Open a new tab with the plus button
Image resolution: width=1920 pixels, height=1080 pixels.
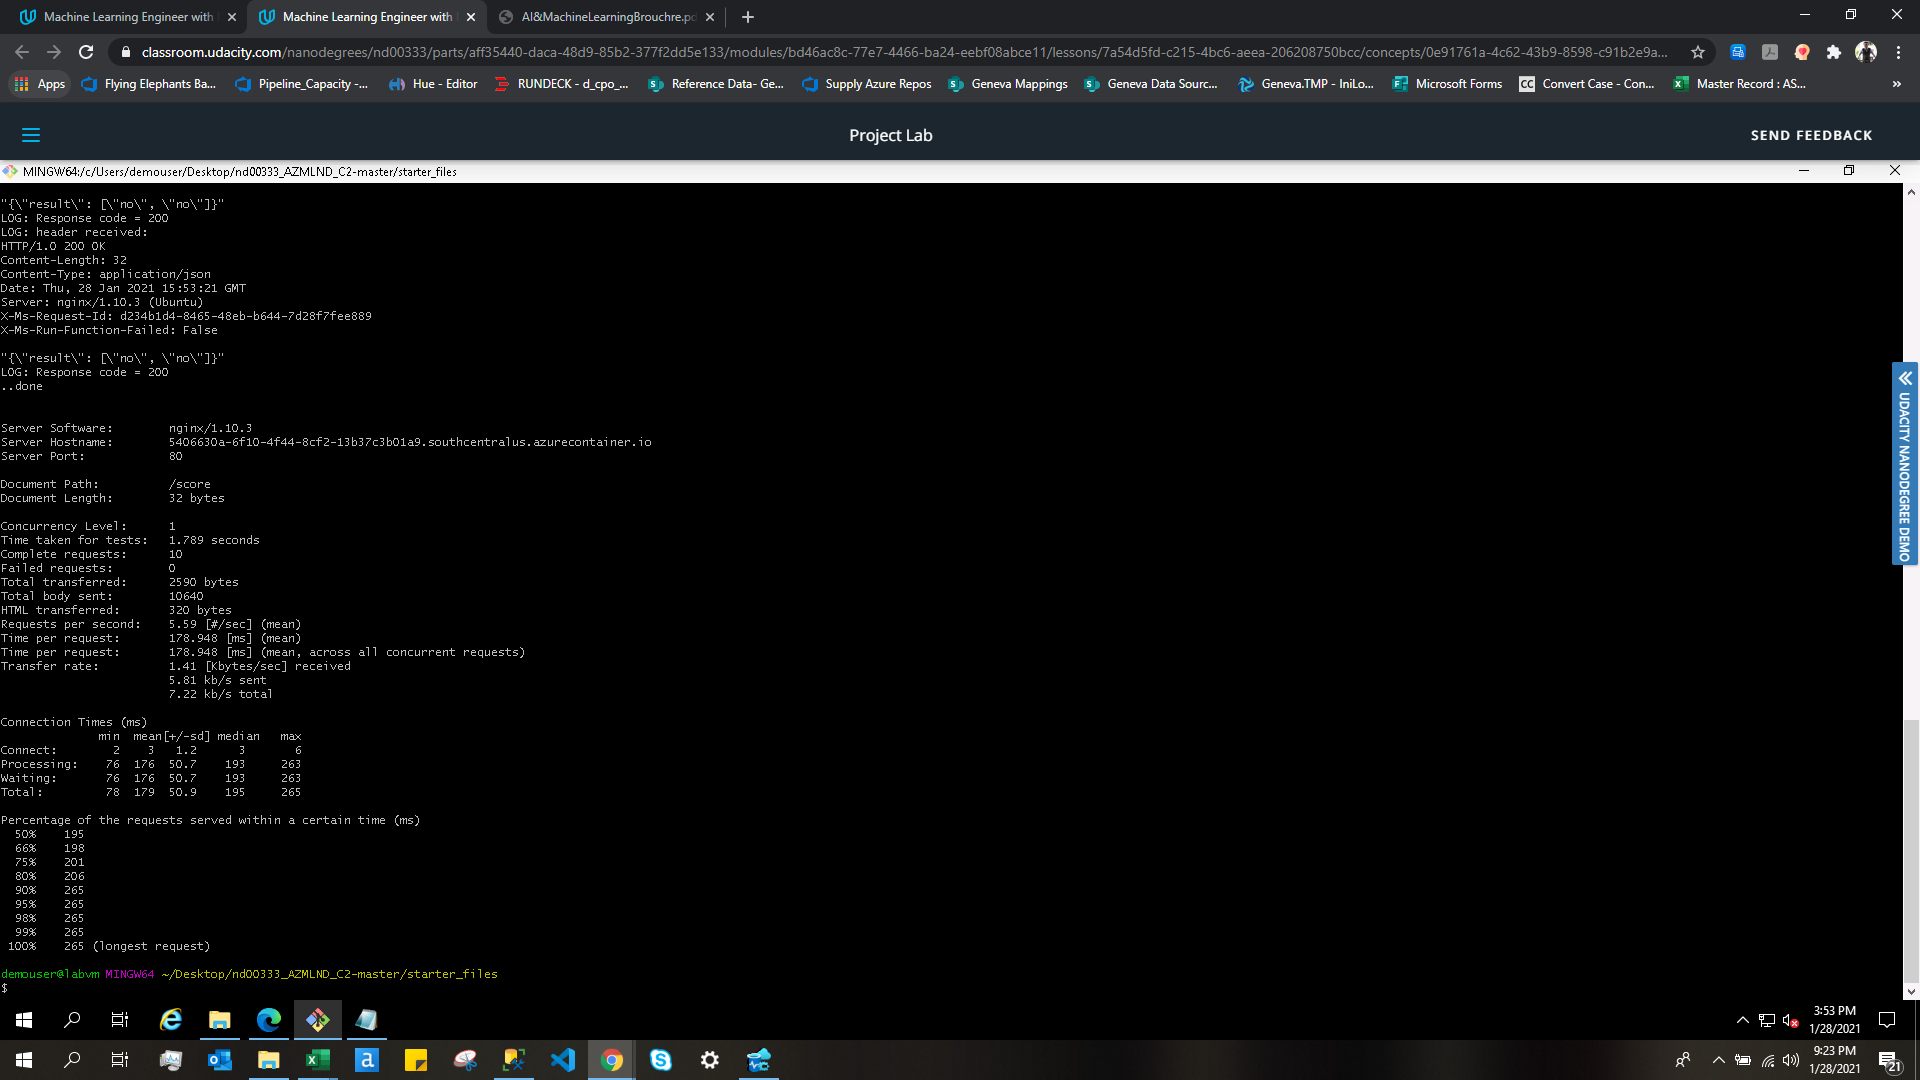click(748, 17)
